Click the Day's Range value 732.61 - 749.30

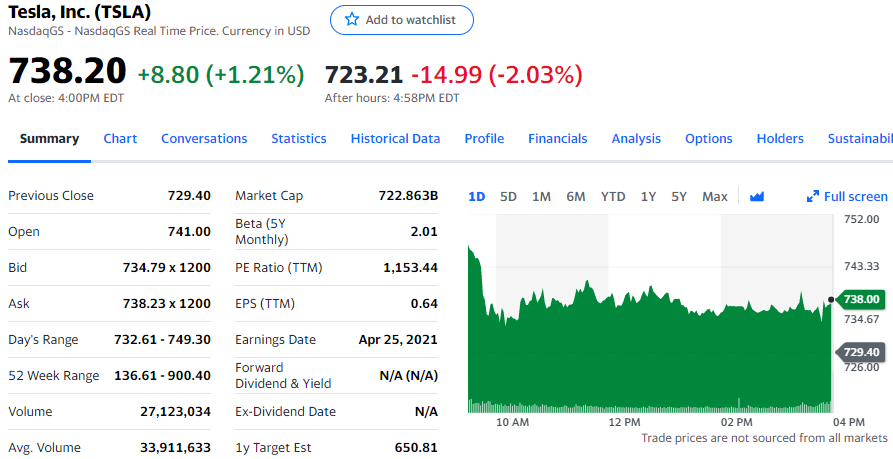coord(162,339)
